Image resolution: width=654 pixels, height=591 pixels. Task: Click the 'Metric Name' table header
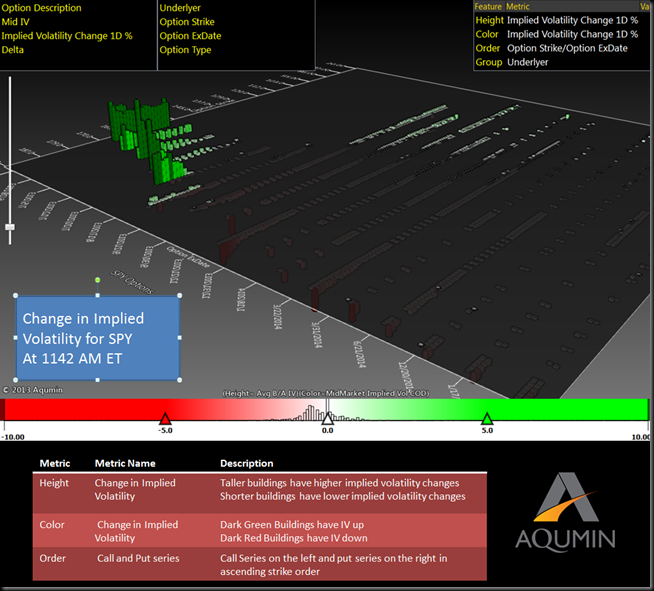coord(125,463)
